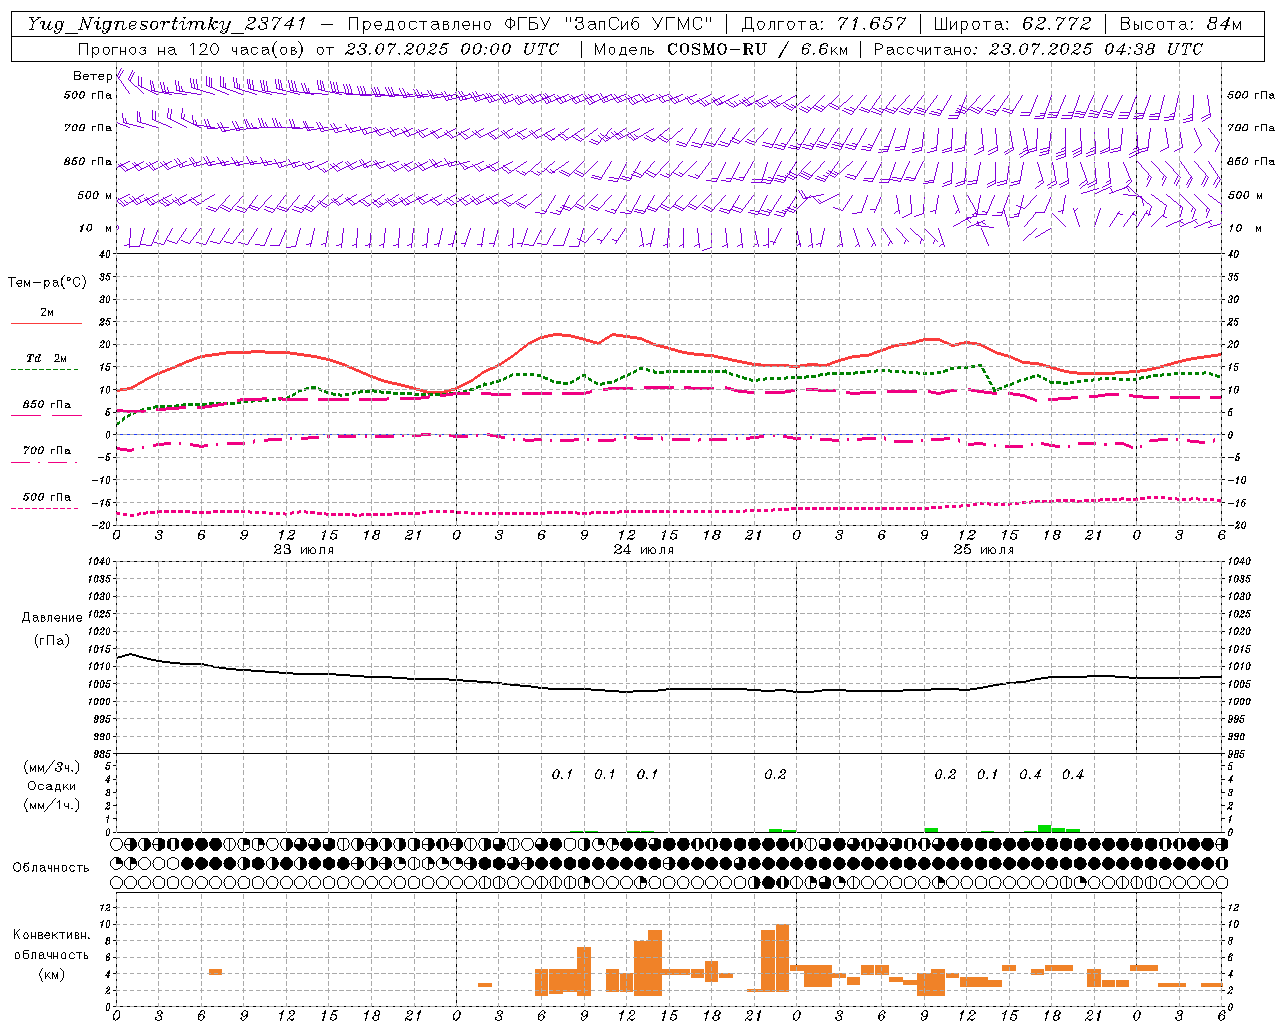
Task: Click the 25 июля date label
Action: [983, 549]
